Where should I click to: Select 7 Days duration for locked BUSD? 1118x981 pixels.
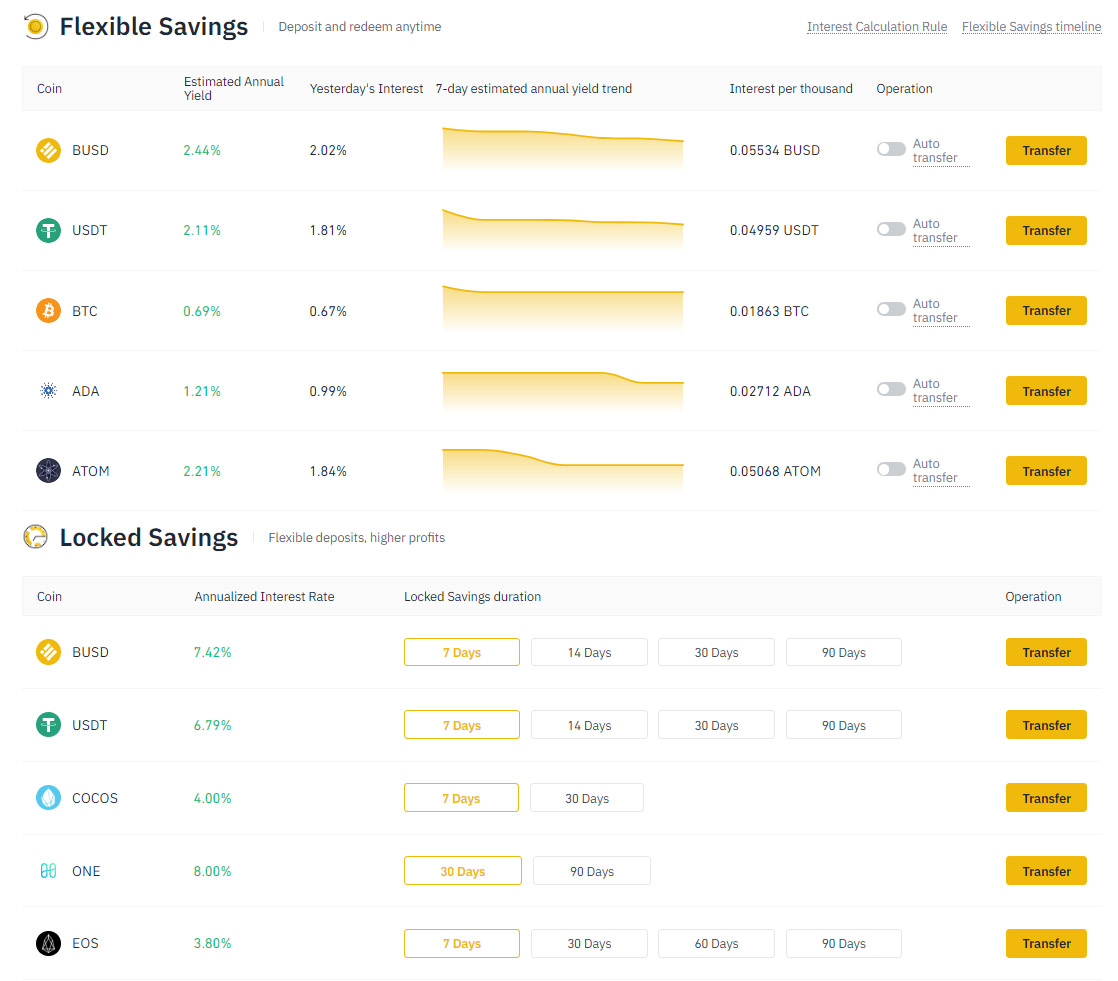(462, 652)
